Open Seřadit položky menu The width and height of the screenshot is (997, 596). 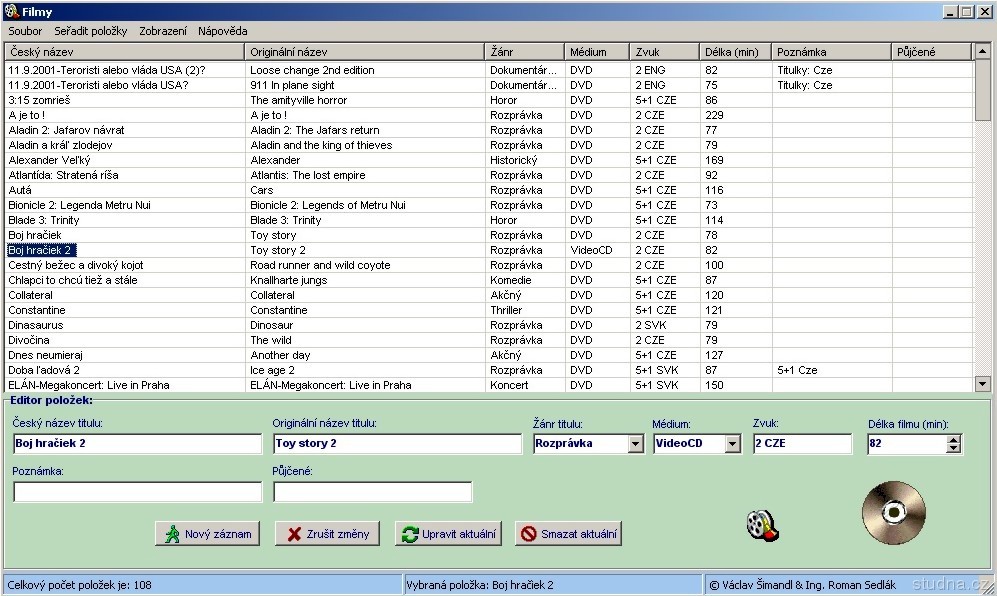91,31
